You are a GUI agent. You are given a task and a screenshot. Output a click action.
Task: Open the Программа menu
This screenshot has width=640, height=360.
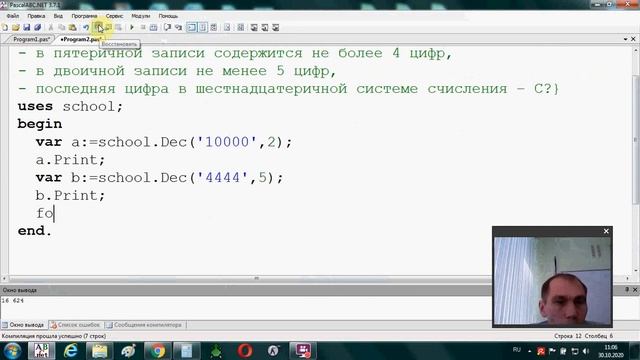coord(84,16)
